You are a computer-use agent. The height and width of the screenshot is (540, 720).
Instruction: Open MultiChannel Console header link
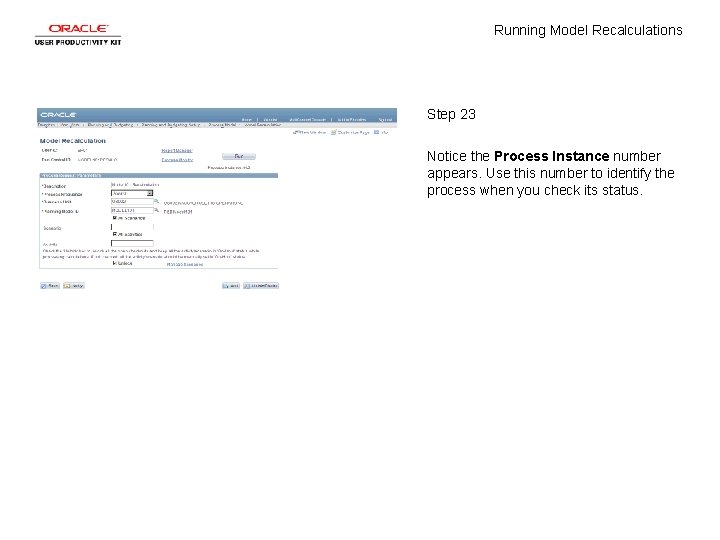[x=307, y=119]
